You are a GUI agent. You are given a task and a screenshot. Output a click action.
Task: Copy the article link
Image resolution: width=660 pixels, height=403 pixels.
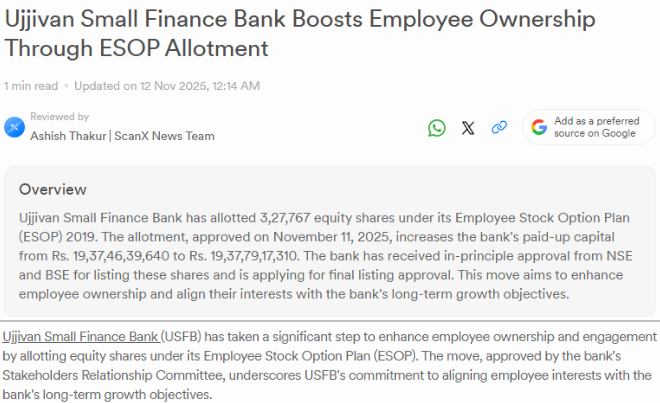(x=499, y=127)
